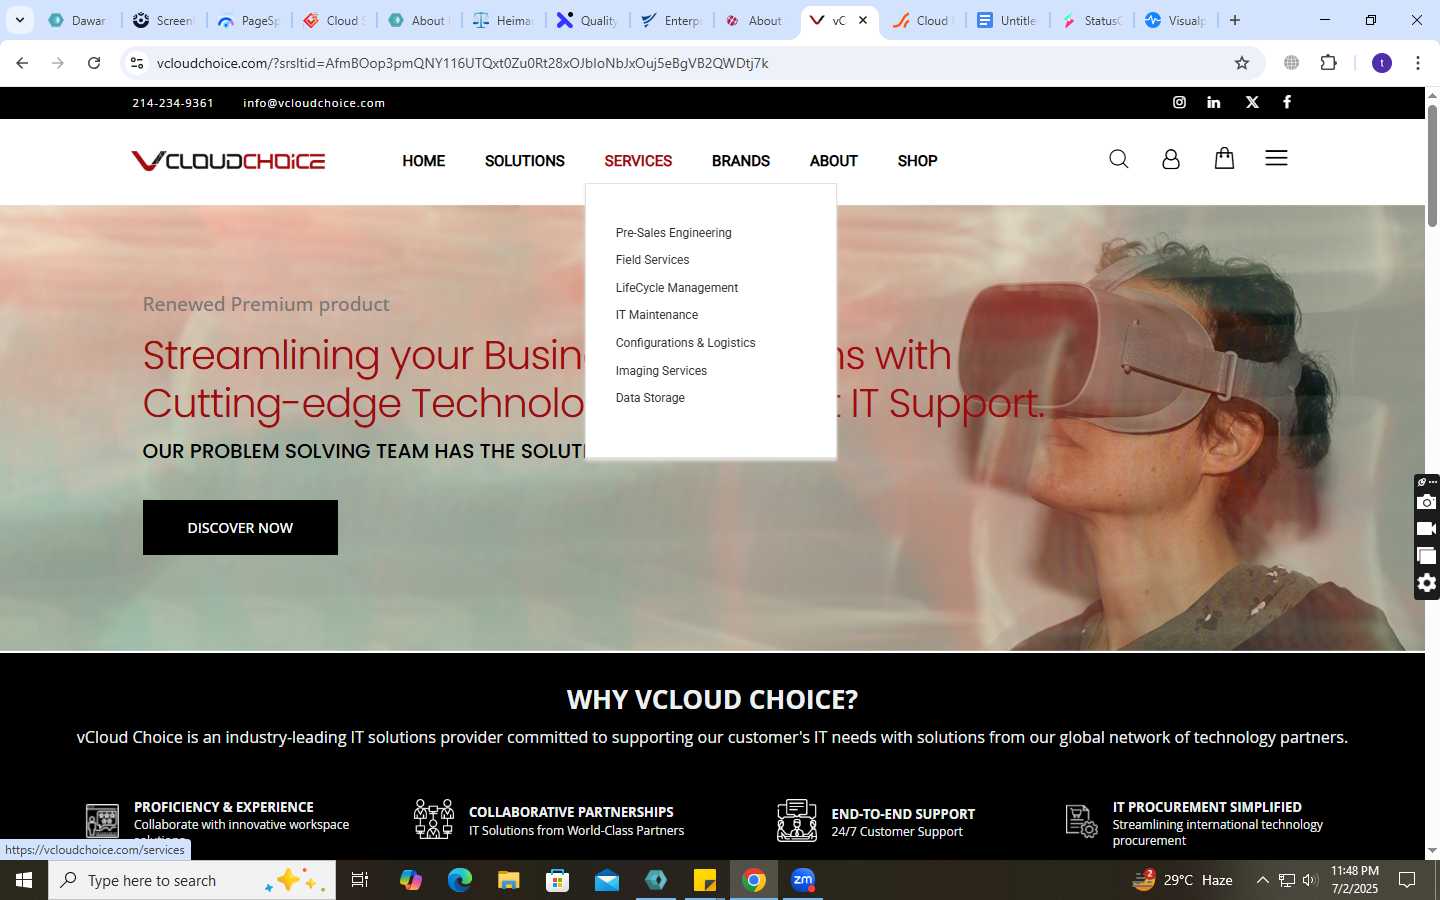Open SHOP navigation menu
This screenshot has width=1440, height=900.
tap(917, 161)
